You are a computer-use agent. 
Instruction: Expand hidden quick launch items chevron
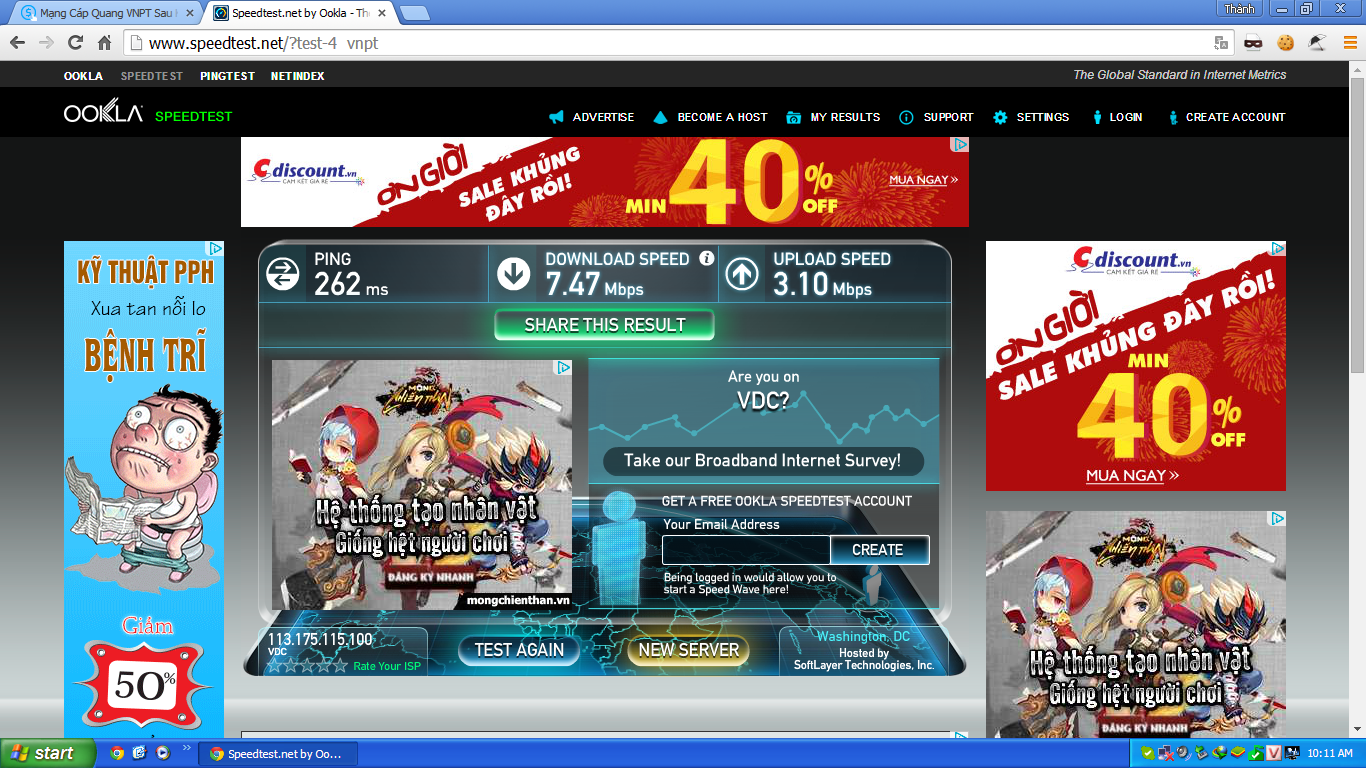pos(186,749)
